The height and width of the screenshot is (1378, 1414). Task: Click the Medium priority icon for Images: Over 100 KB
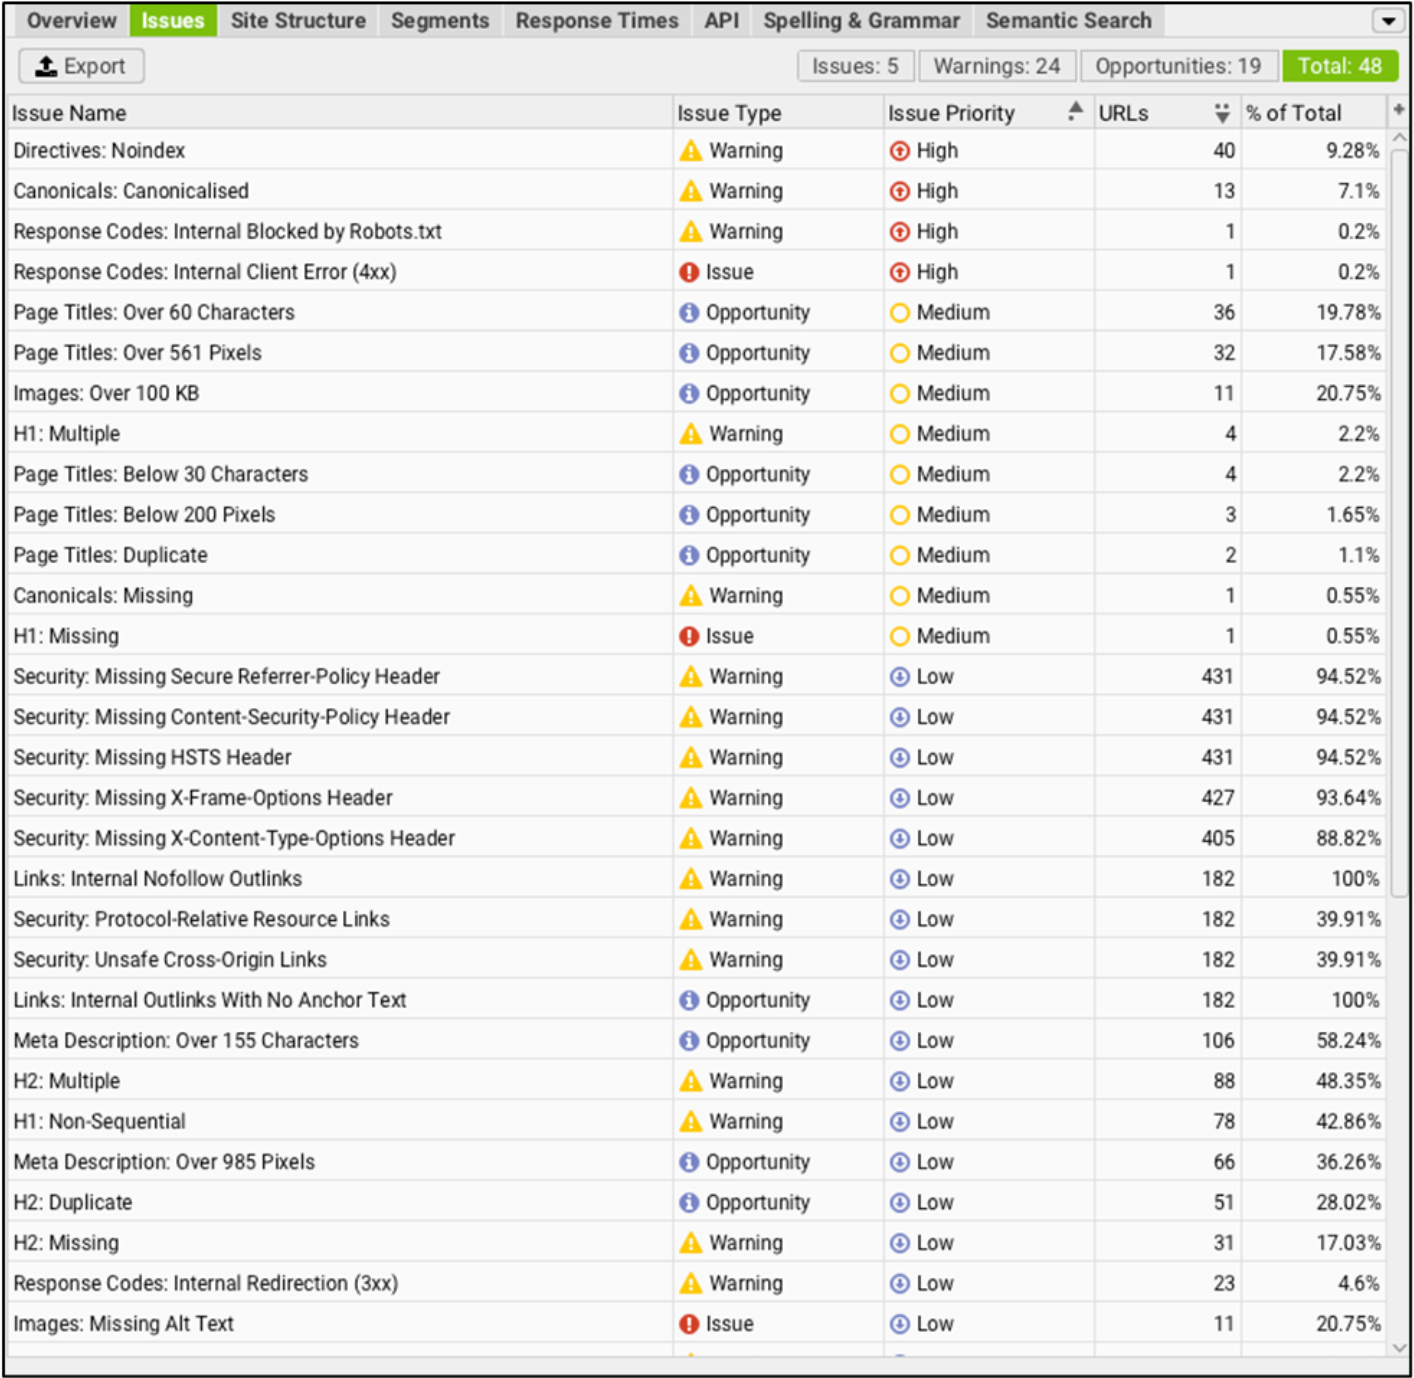coord(900,394)
